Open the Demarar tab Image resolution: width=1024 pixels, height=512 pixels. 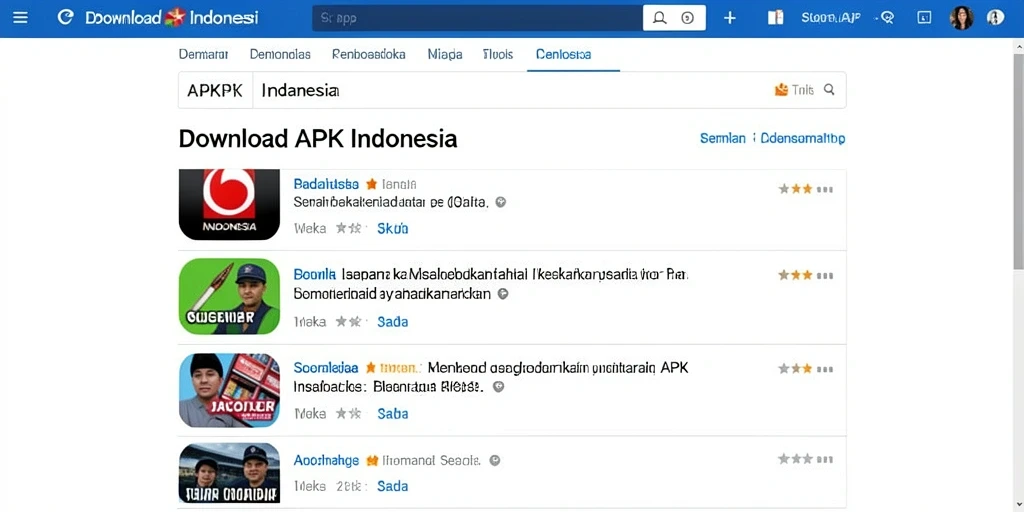tap(203, 54)
